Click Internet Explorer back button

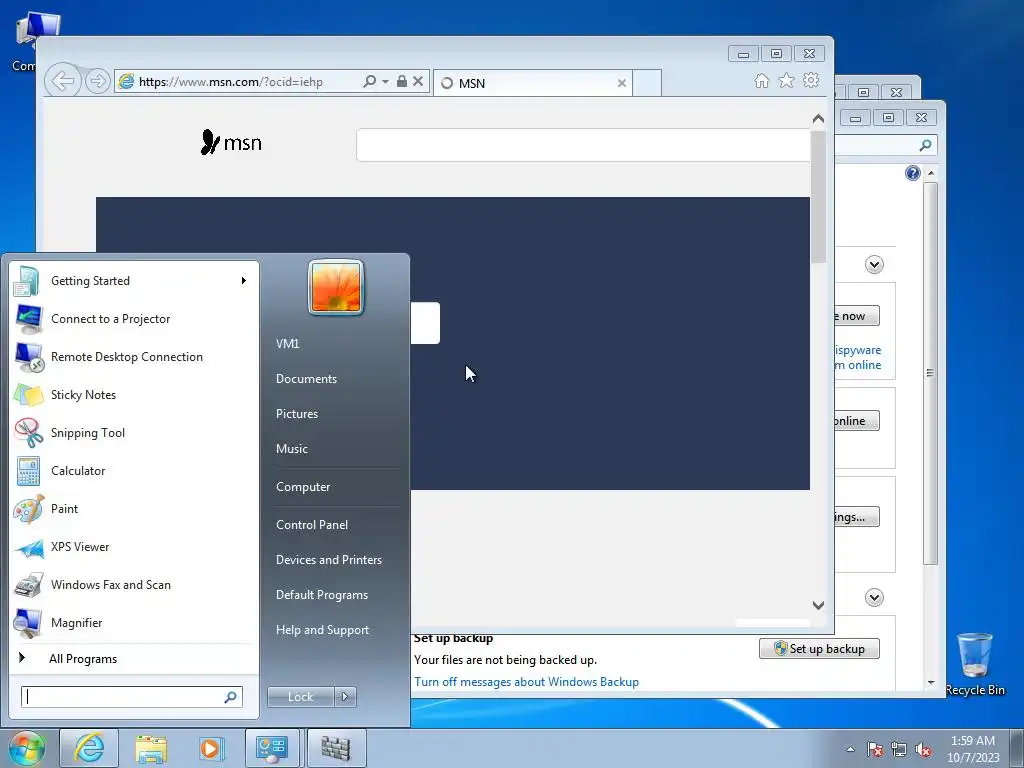tap(63, 82)
